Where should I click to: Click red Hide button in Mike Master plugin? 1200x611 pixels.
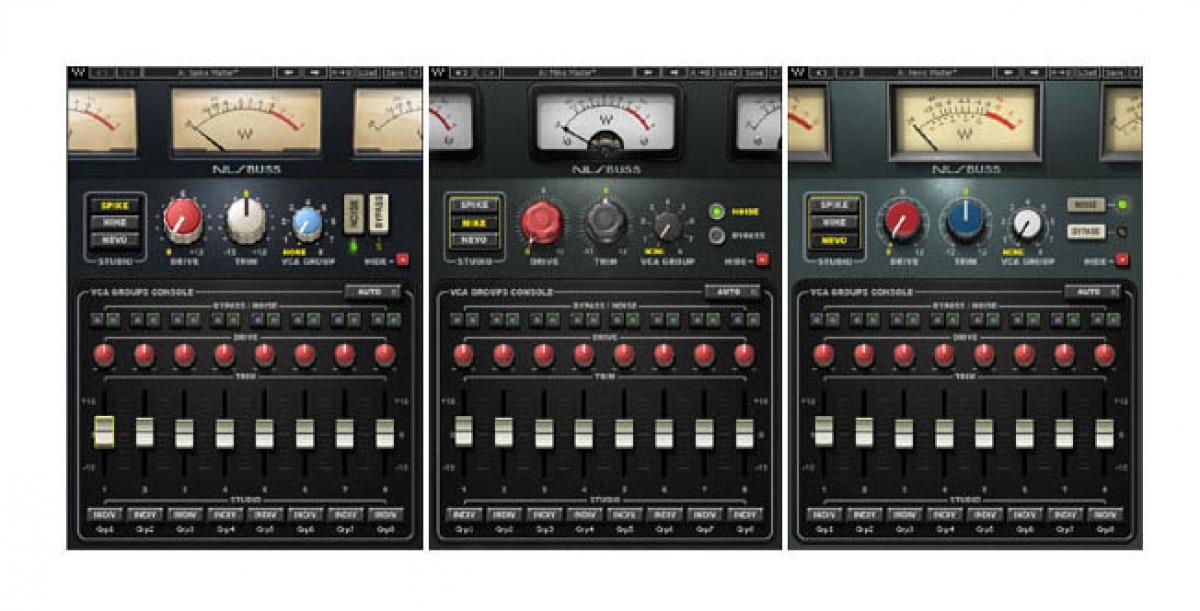click(x=763, y=260)
